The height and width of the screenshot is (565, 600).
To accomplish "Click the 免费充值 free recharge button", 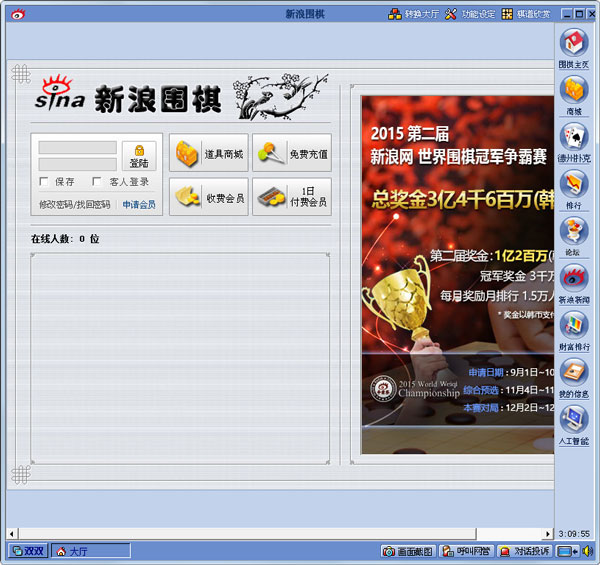I will (292, 153).
